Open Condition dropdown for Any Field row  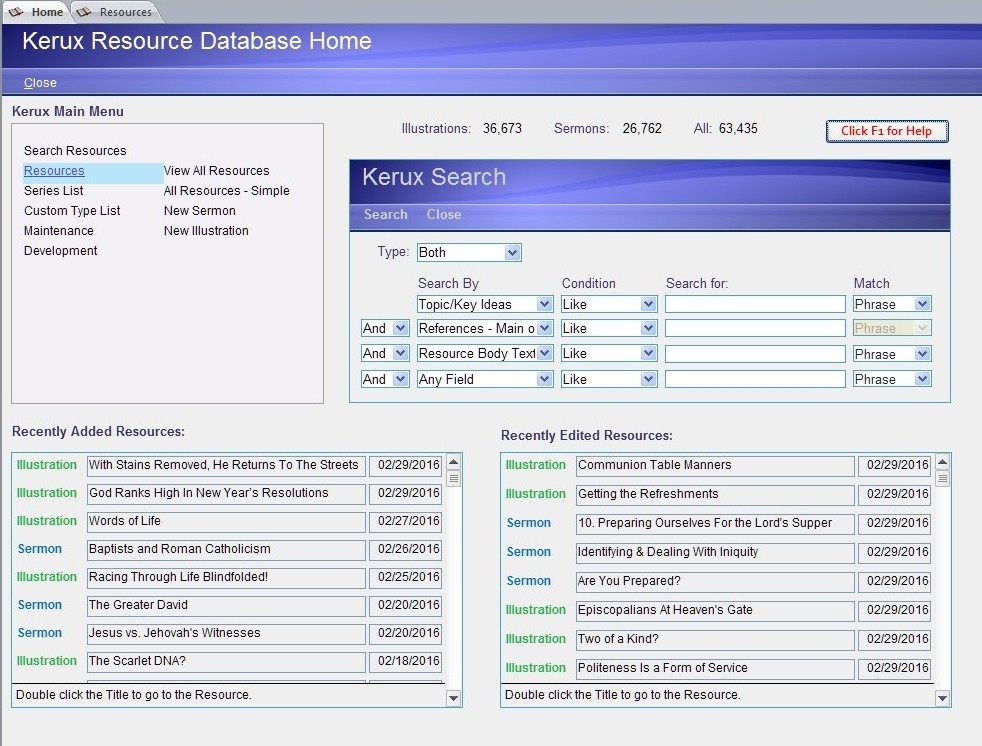click(648, 379)
